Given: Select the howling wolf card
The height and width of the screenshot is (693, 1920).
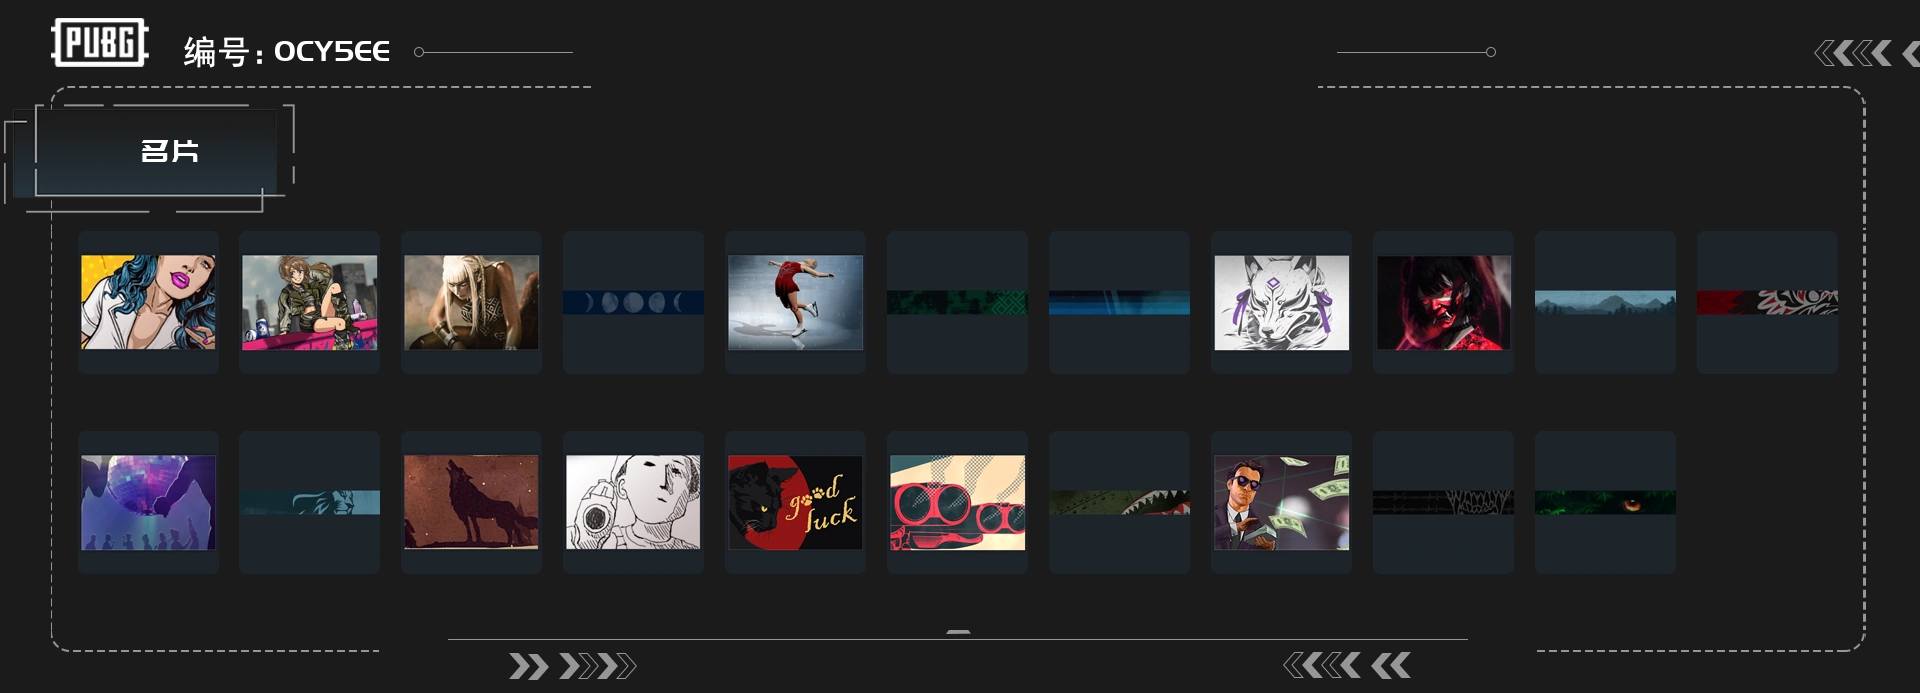Looking at the screenshot, I should pyautogui.click(x=472, y=502).
